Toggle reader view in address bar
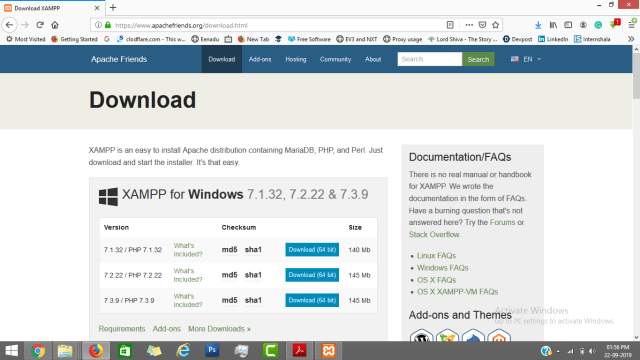 tap(450, 25)
